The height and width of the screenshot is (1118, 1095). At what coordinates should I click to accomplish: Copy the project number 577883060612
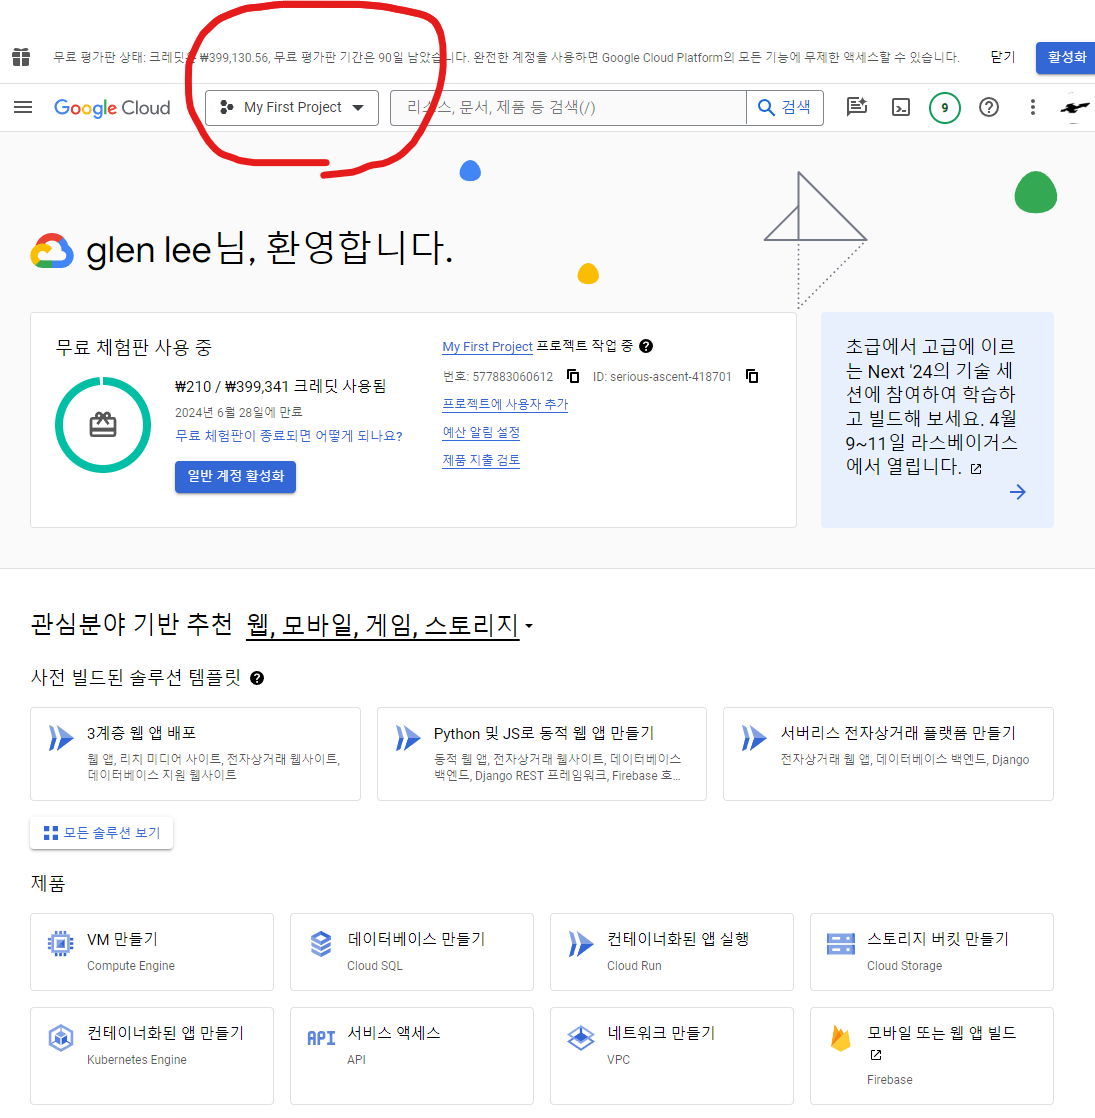pyautogui.click(x=572, y=376)
